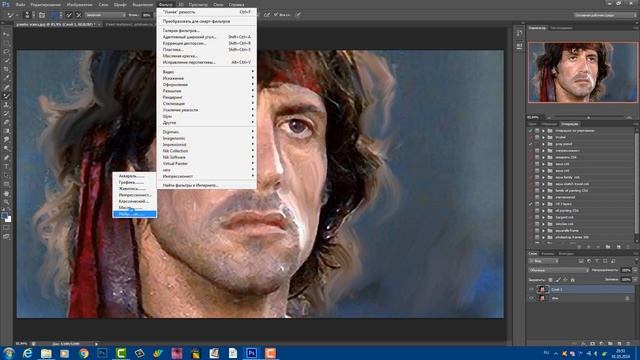Image resolution: width=640 pixels, height=360 pixels.
Task: Open Virtual Painter submenu
Action: click(207, 163)
